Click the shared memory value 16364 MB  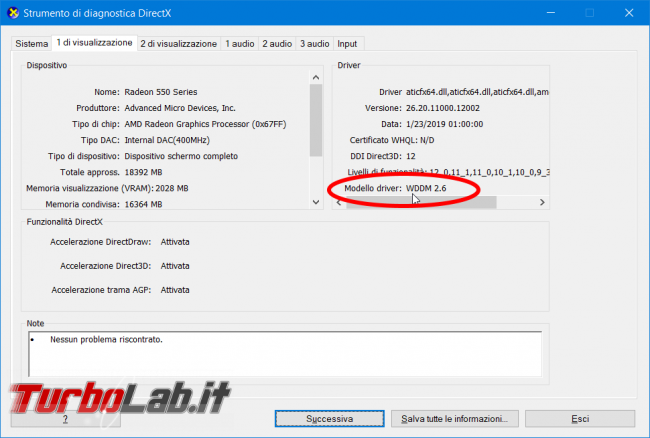143,204
